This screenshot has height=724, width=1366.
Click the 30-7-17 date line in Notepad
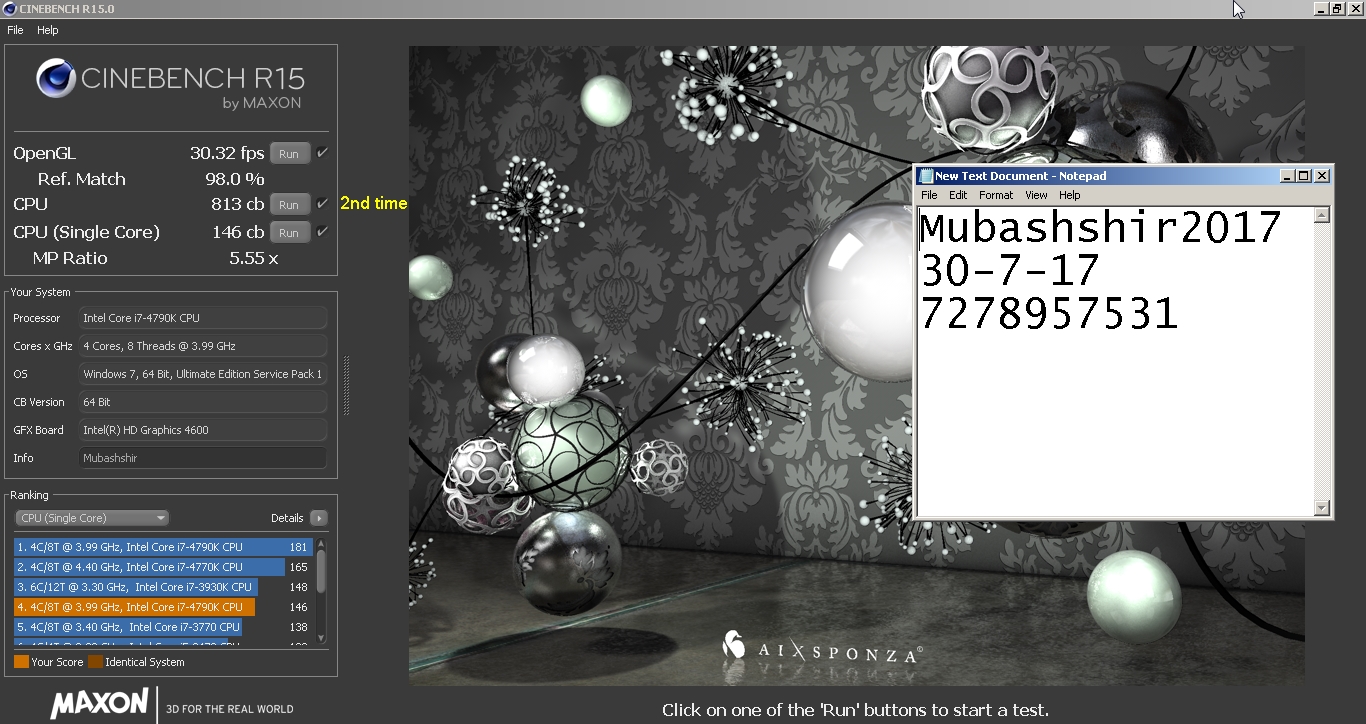pyautogui.click(x=1010, y=271)
